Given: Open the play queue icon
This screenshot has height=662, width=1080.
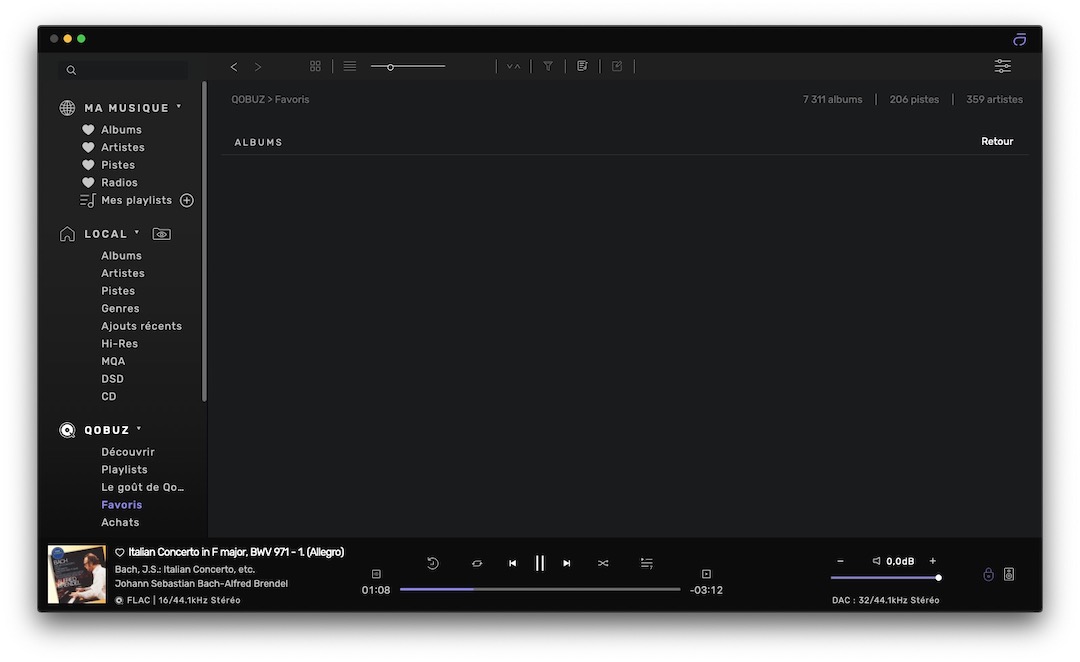Looking at the screenshot, I should coord(647,563).
